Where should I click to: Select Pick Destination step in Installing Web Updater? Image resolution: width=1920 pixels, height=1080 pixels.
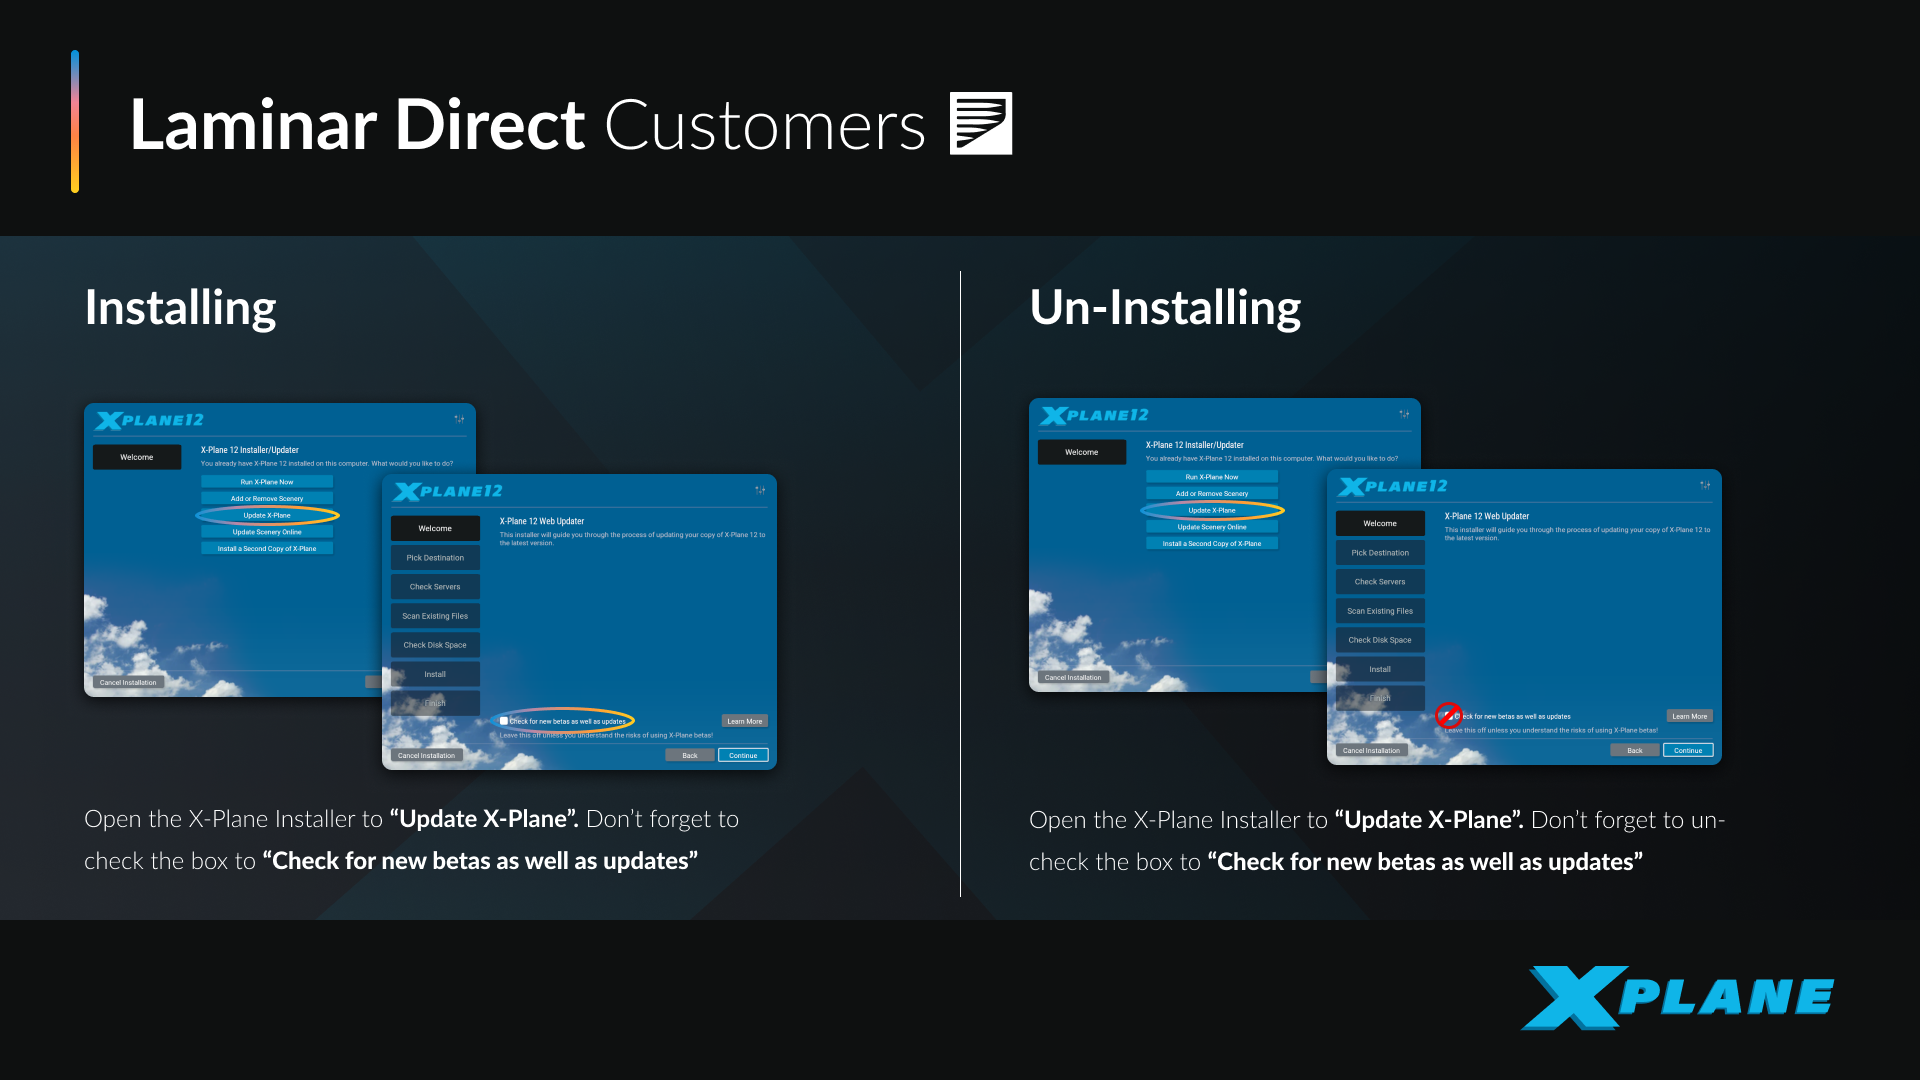[435, 558]
